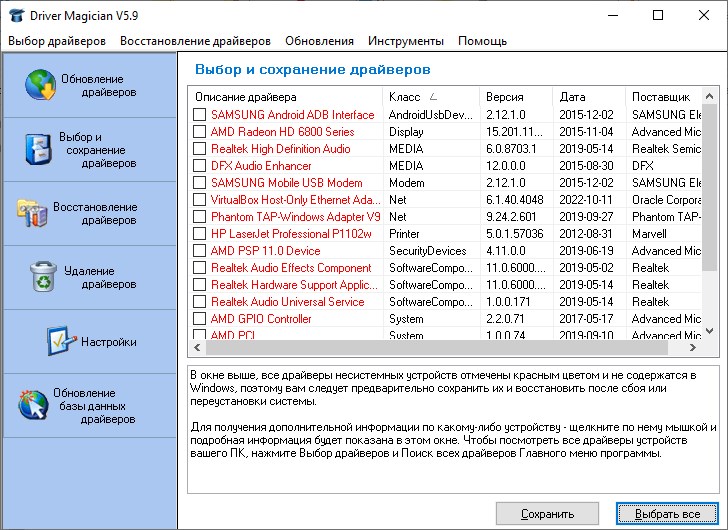
Task: Check the SAMSUNG Android ADB Interface checkbox
Action: click(x=200, y=115)
